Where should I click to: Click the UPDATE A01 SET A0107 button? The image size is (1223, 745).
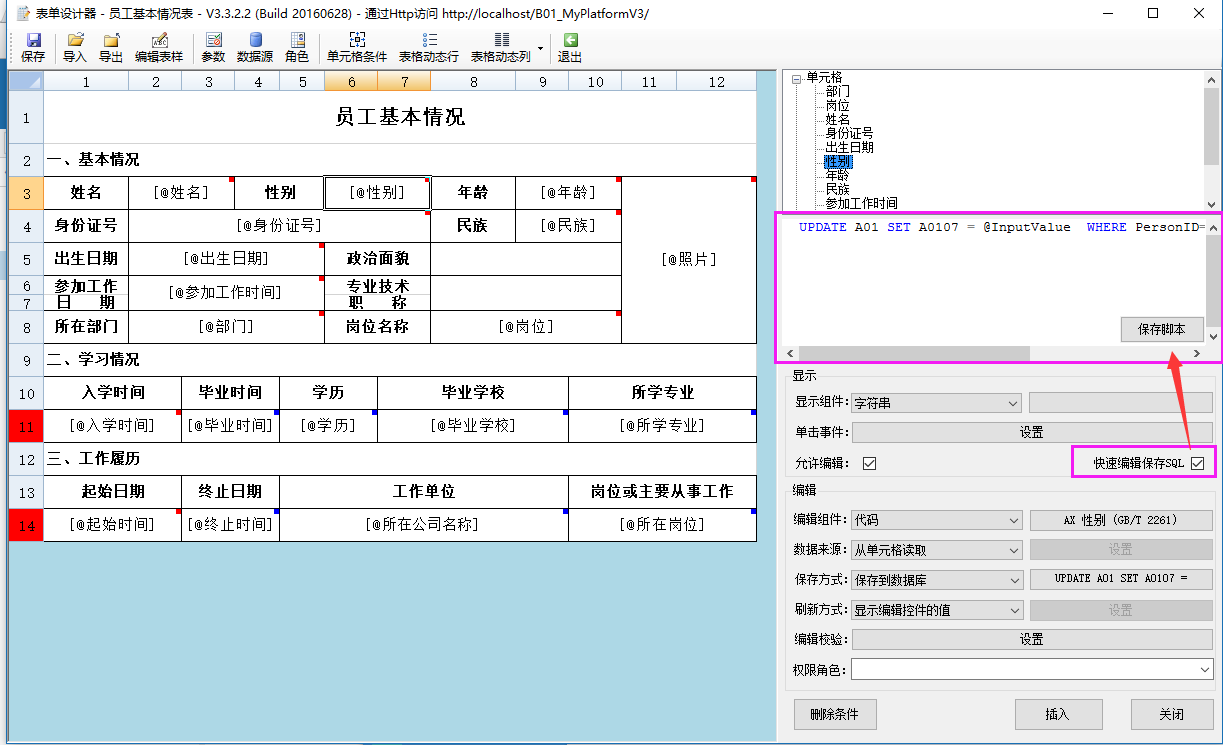click(1120, 580)
